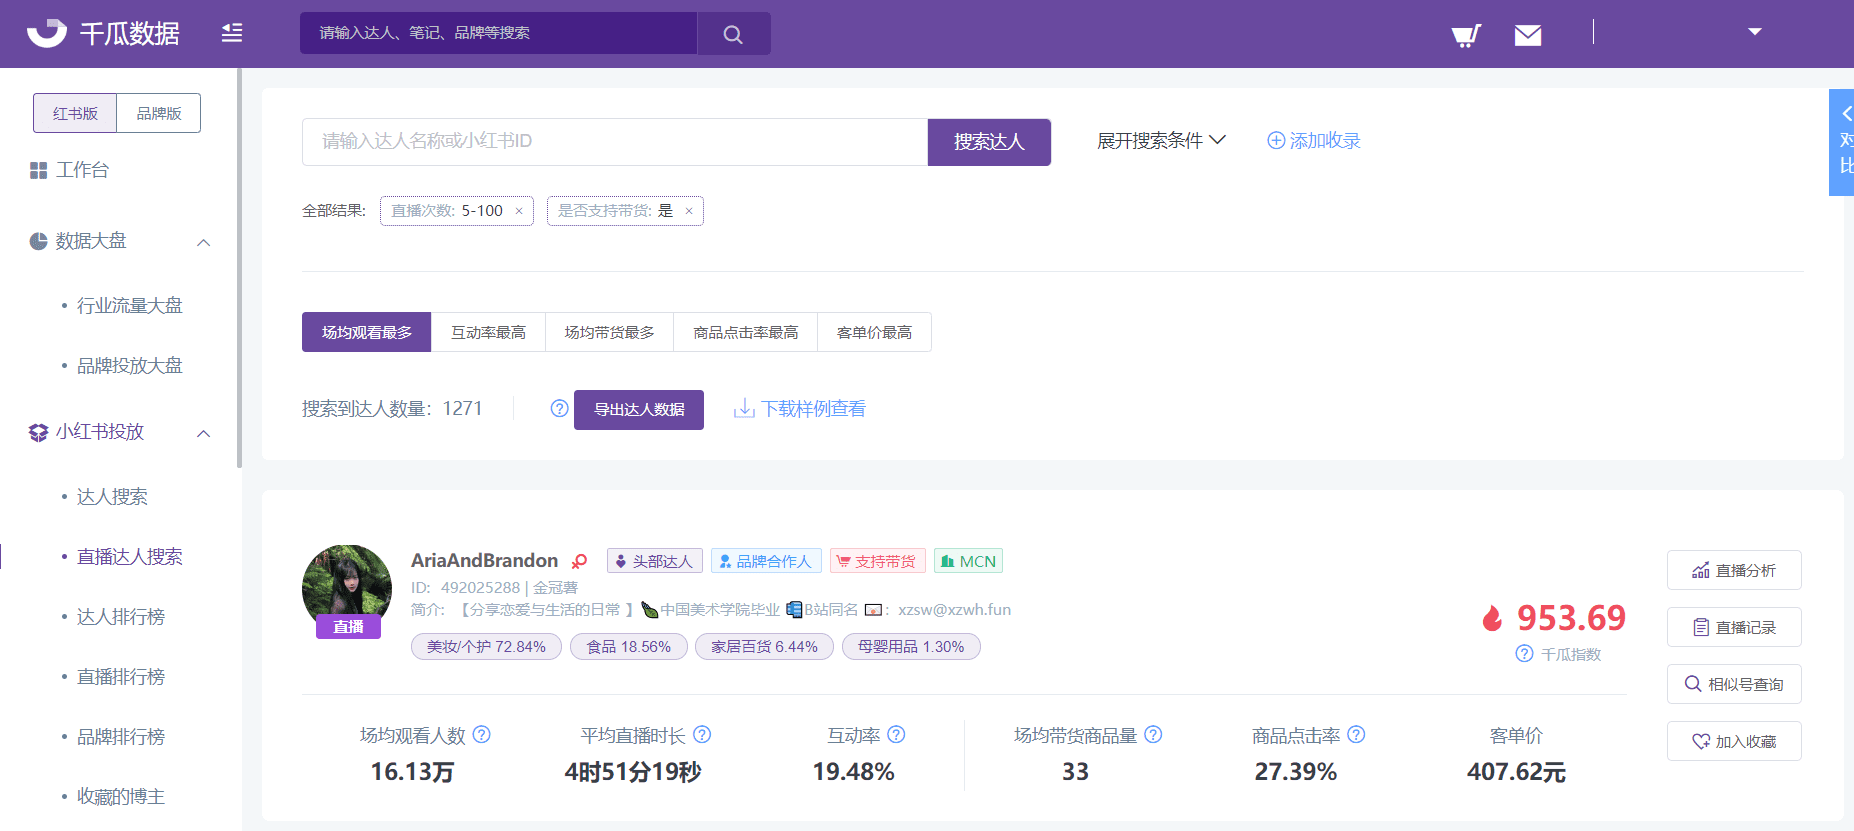Remove the 直播次数 5-100 filter tag
1854x831 pixels.
coord(519,211)
